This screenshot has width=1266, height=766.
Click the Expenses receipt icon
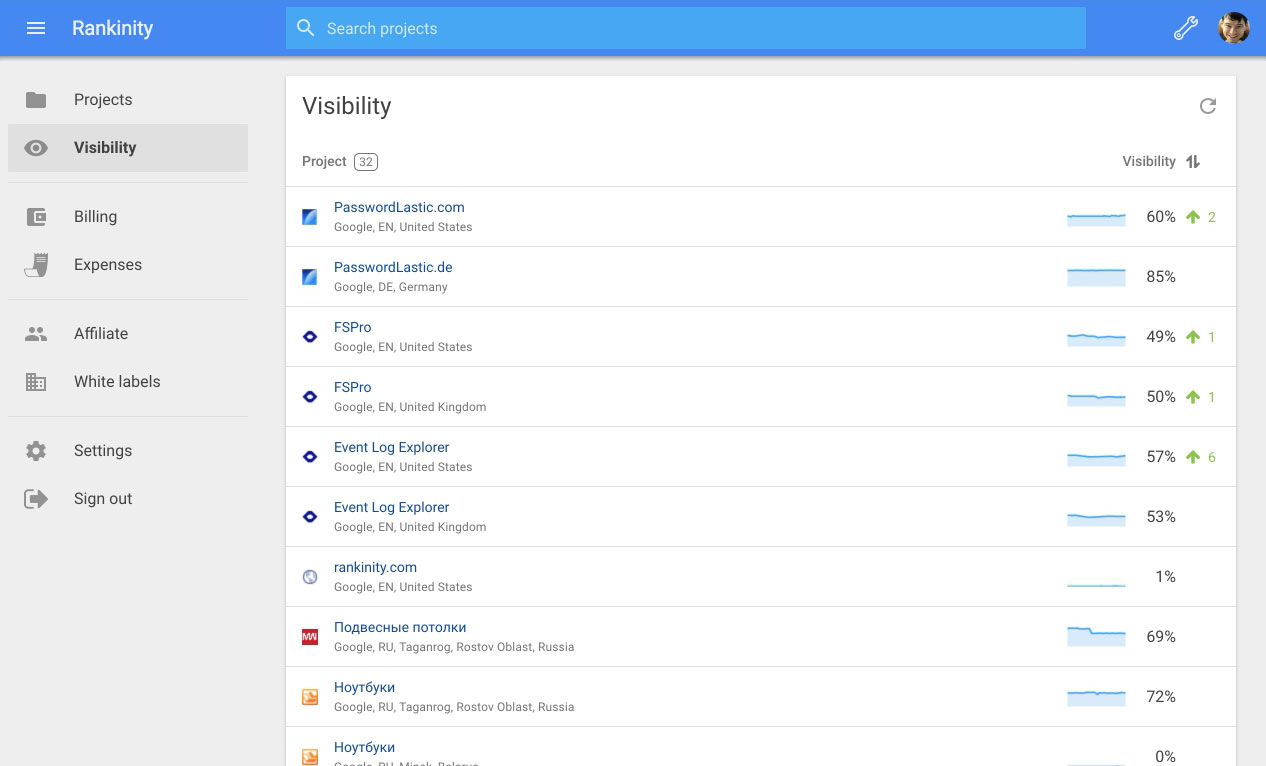[36, 265]
